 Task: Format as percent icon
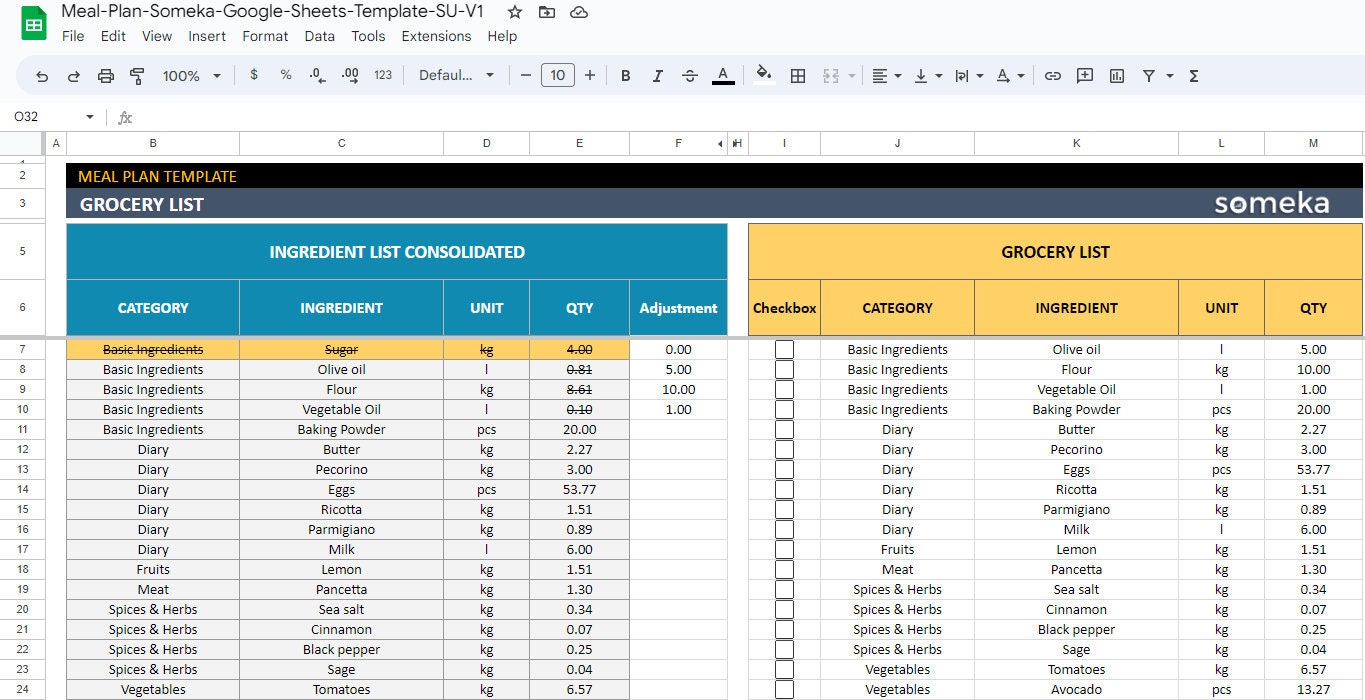click(x=286, y=75)
